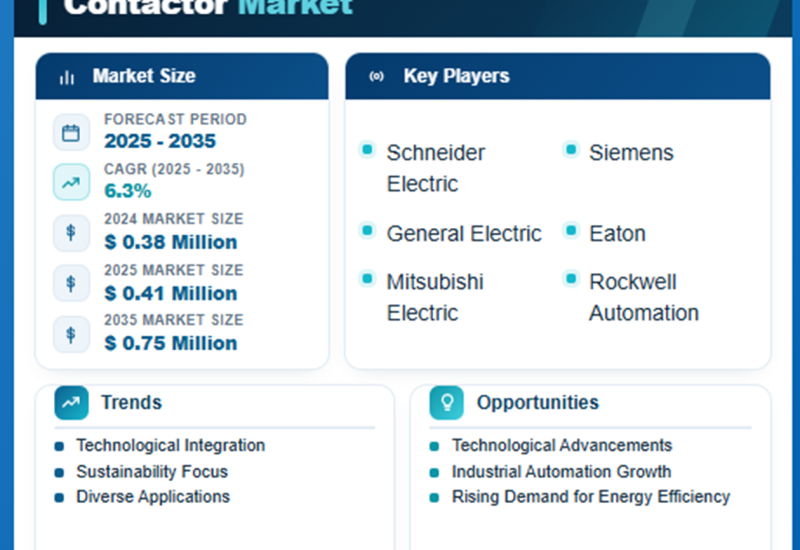The height and width of the screenshot is (550, 800).
Task: Click the bullet icon next to Eaton
Action: click(x=571, y=230)
